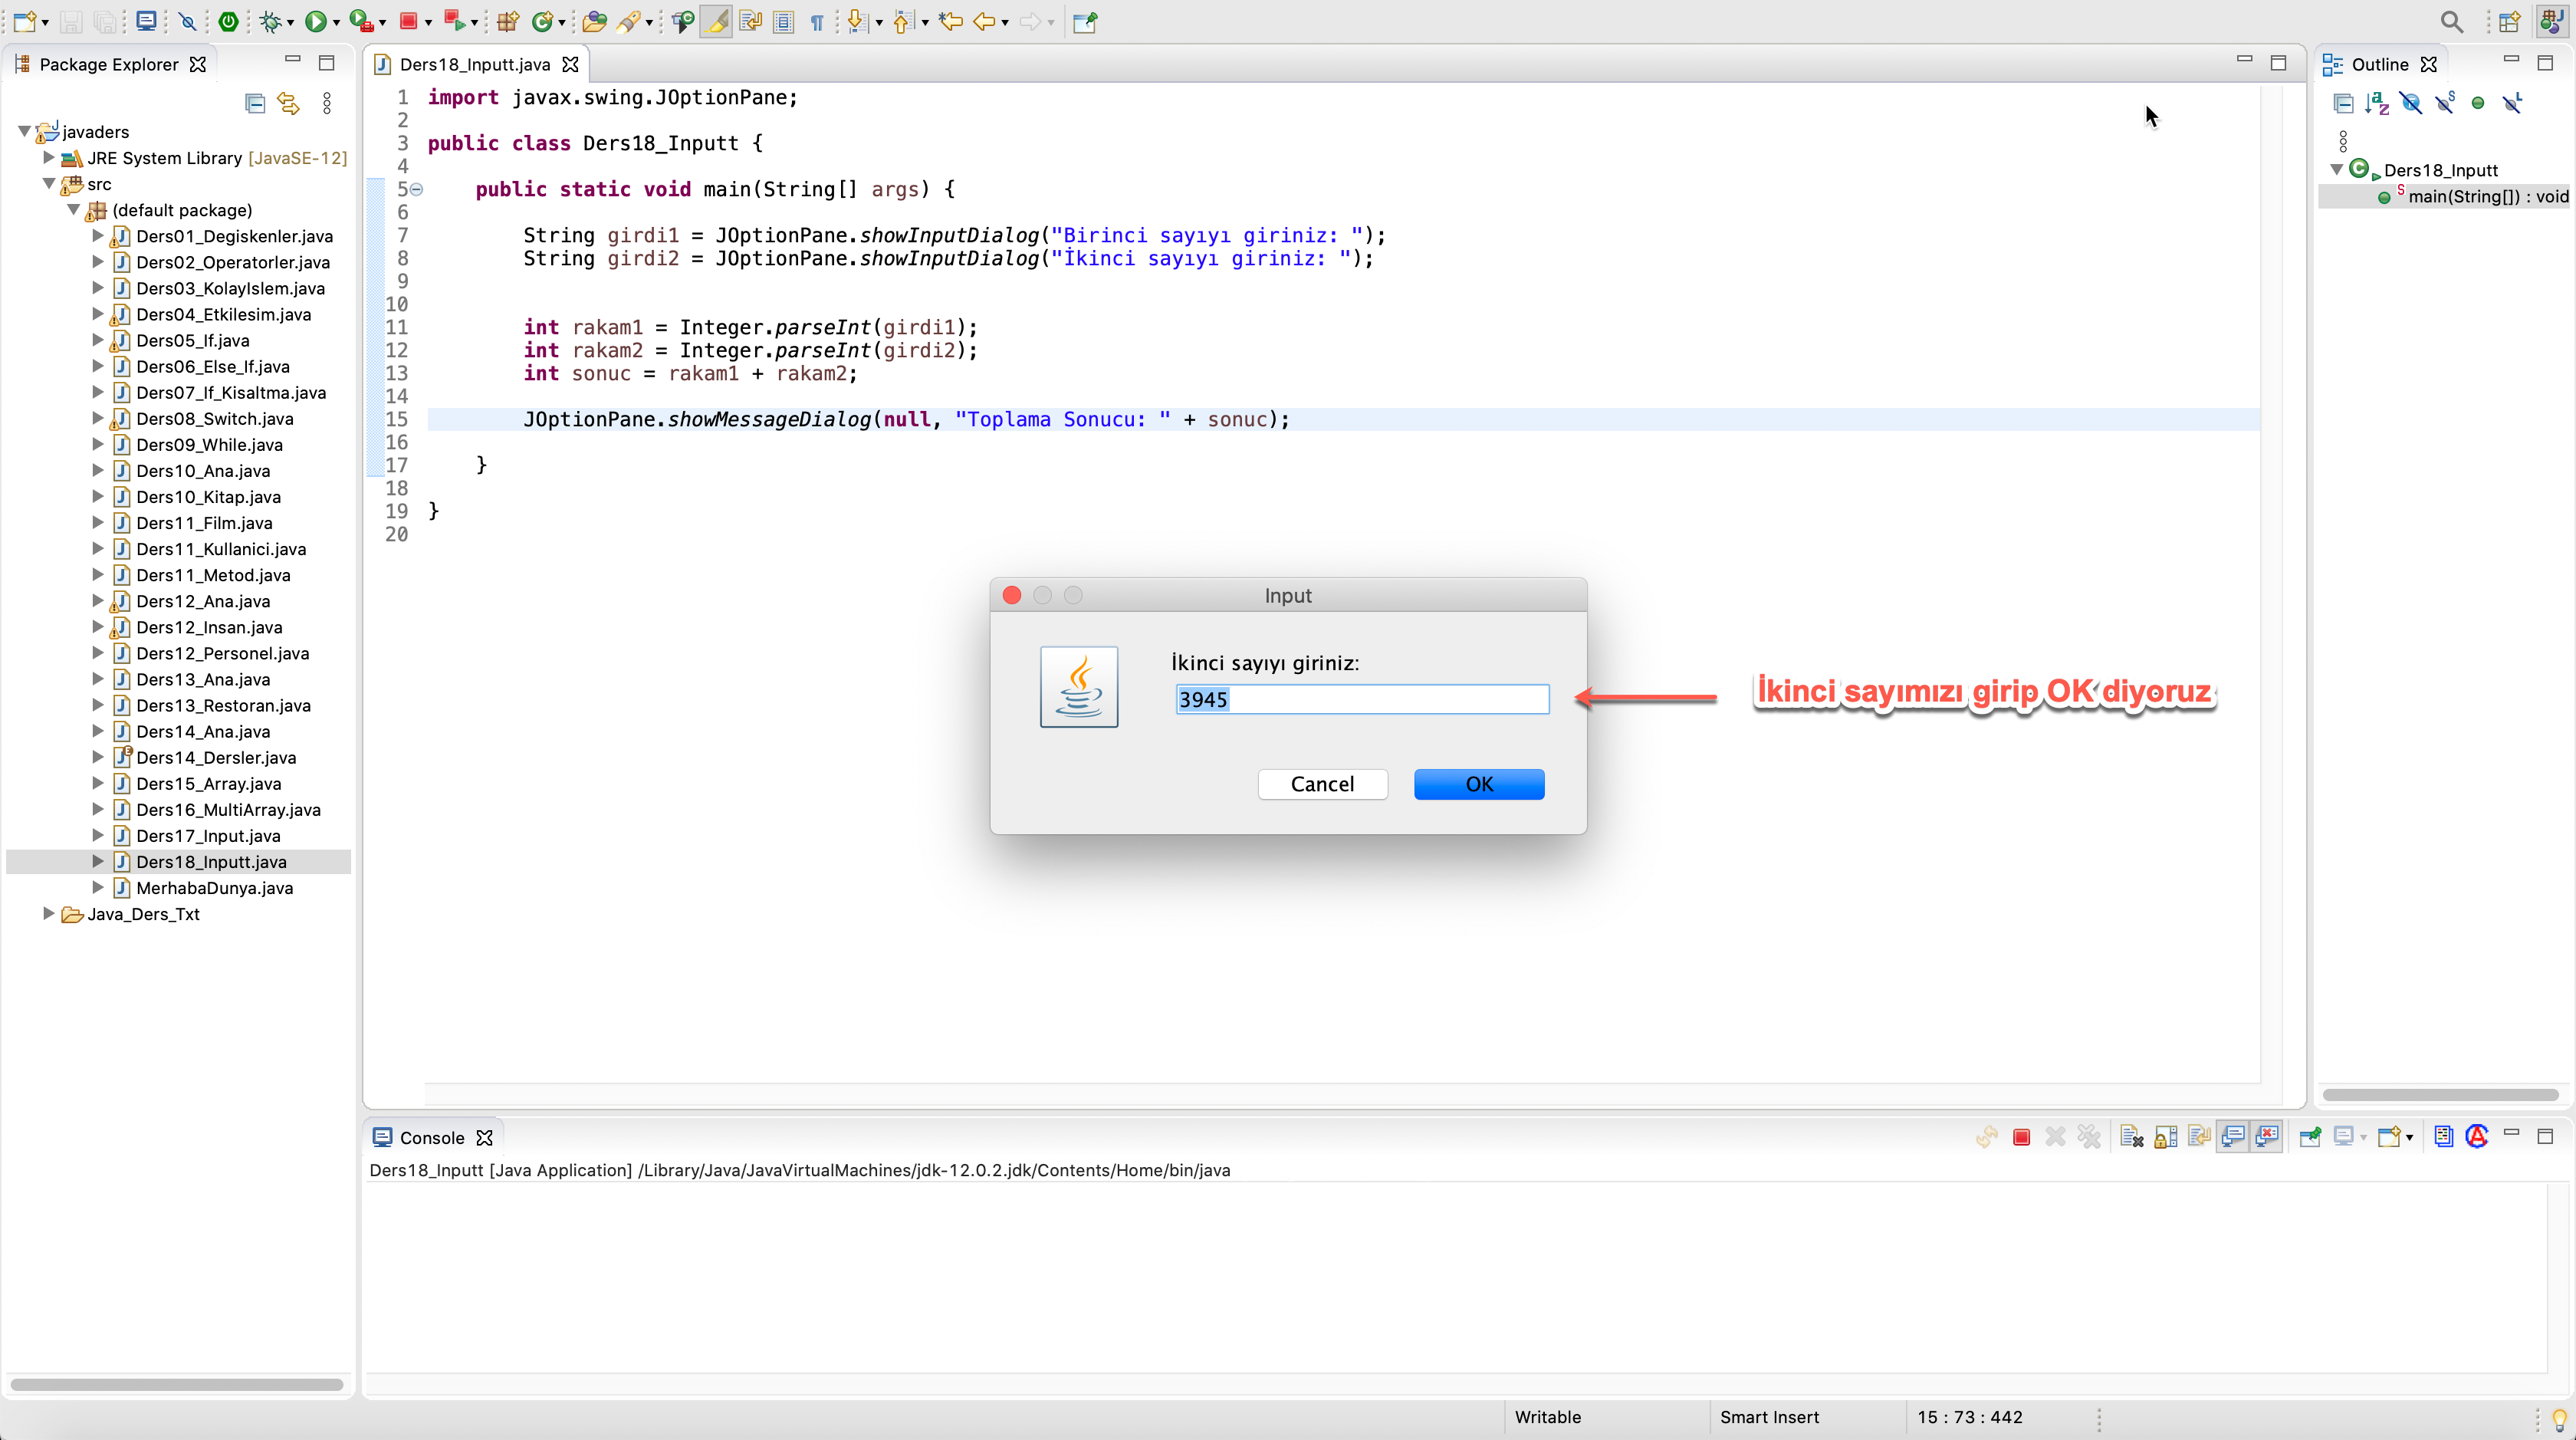Click the search magnifier in top toolbar
Screen dimensions: 2576x1440
(x=2451, y=21)
